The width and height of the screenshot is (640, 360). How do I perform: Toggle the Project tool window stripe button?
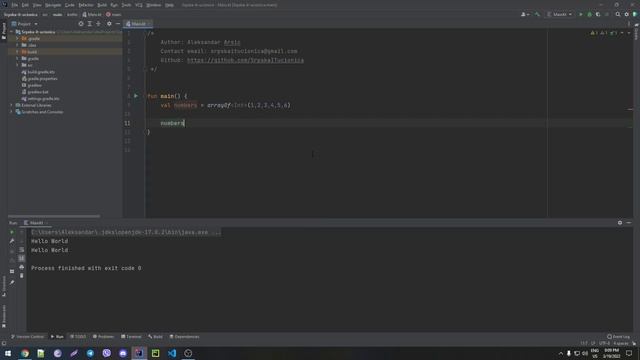tap(4, 31)
